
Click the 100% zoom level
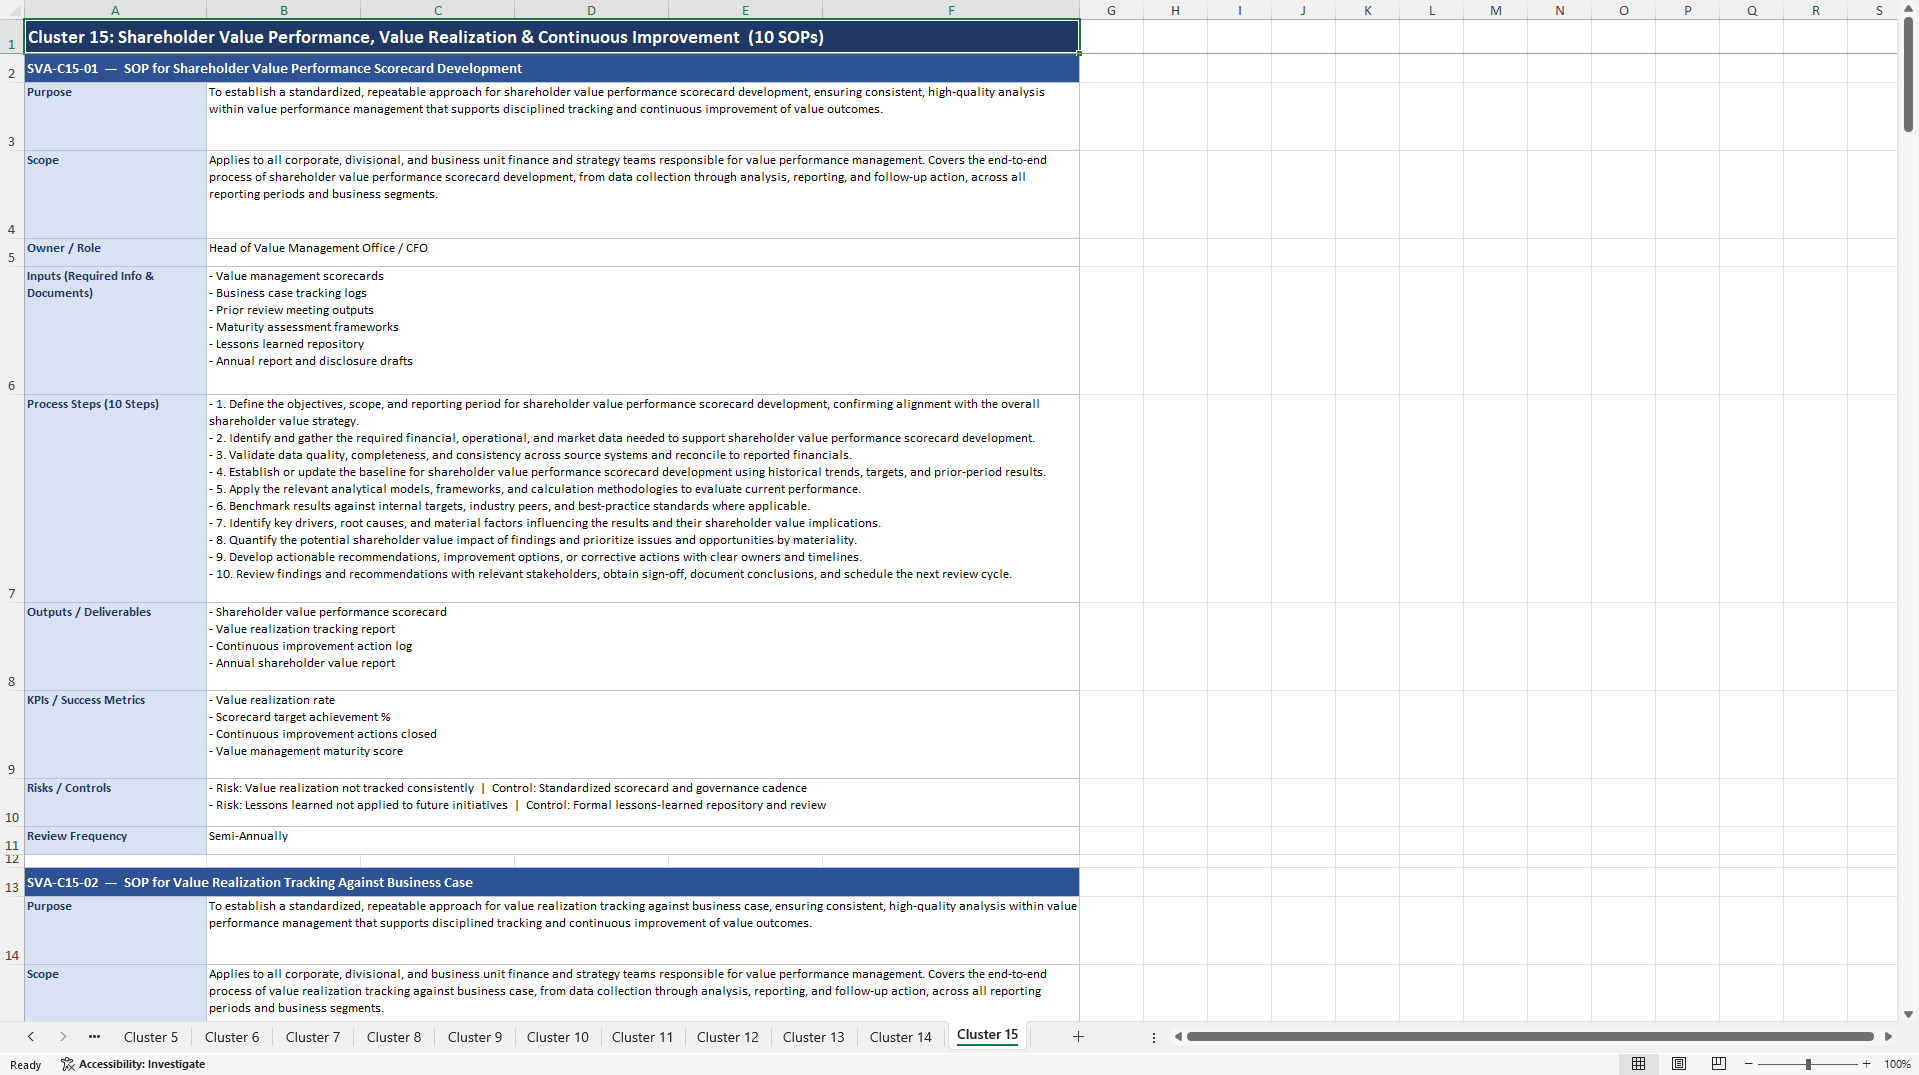pos(1897,1064)
